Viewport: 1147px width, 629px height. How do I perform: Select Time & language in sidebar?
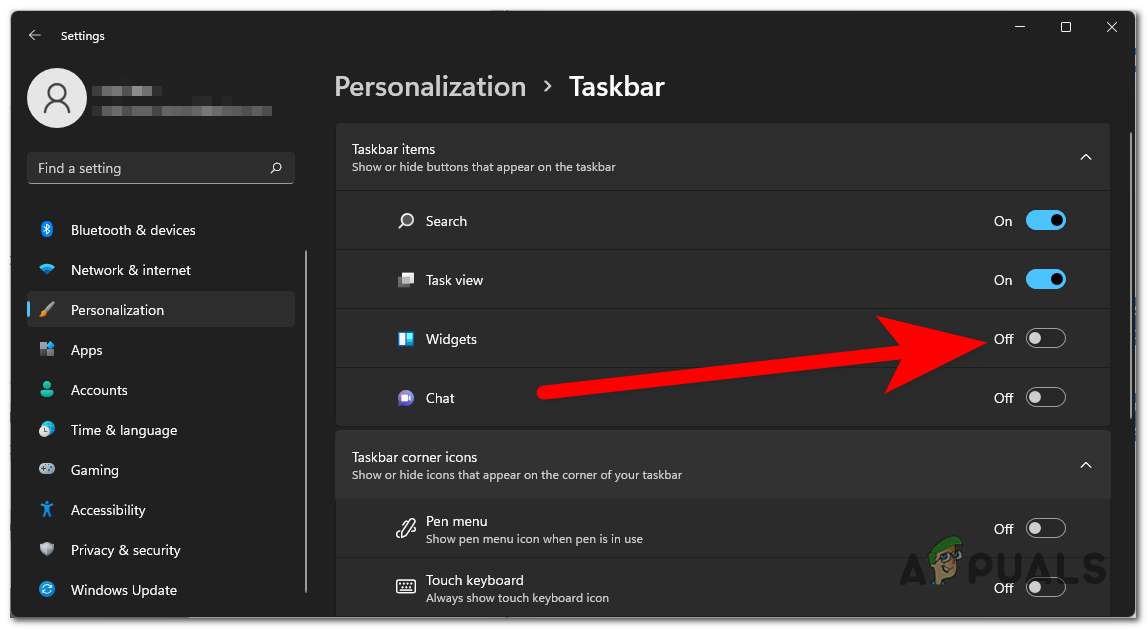[x=124, y=430]
